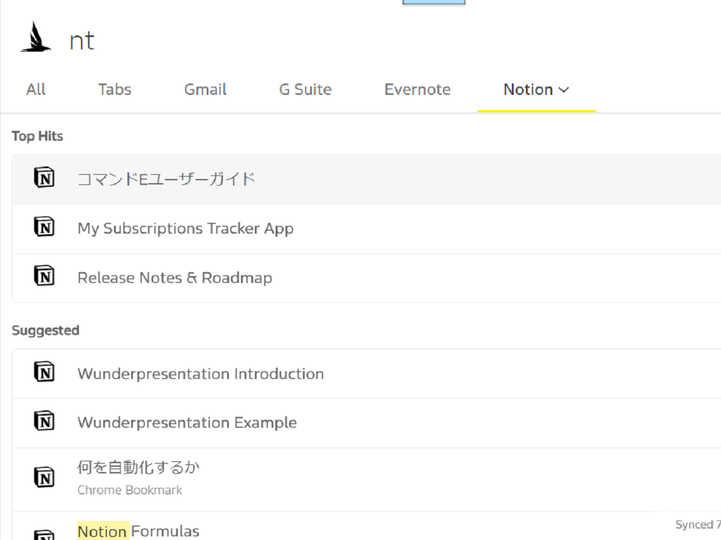721x540 pixels.
Task: Open the Wunderpresentation Example result
Action: [366, 423]
